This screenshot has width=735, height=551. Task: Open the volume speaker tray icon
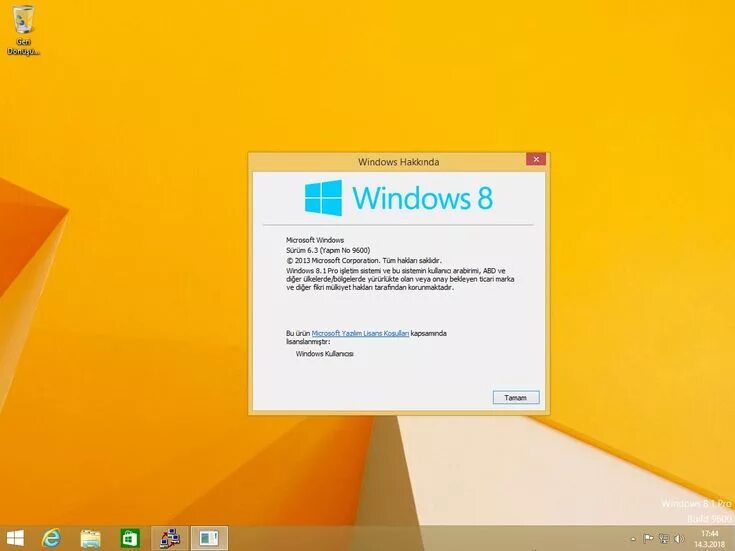tap(678, 538)
